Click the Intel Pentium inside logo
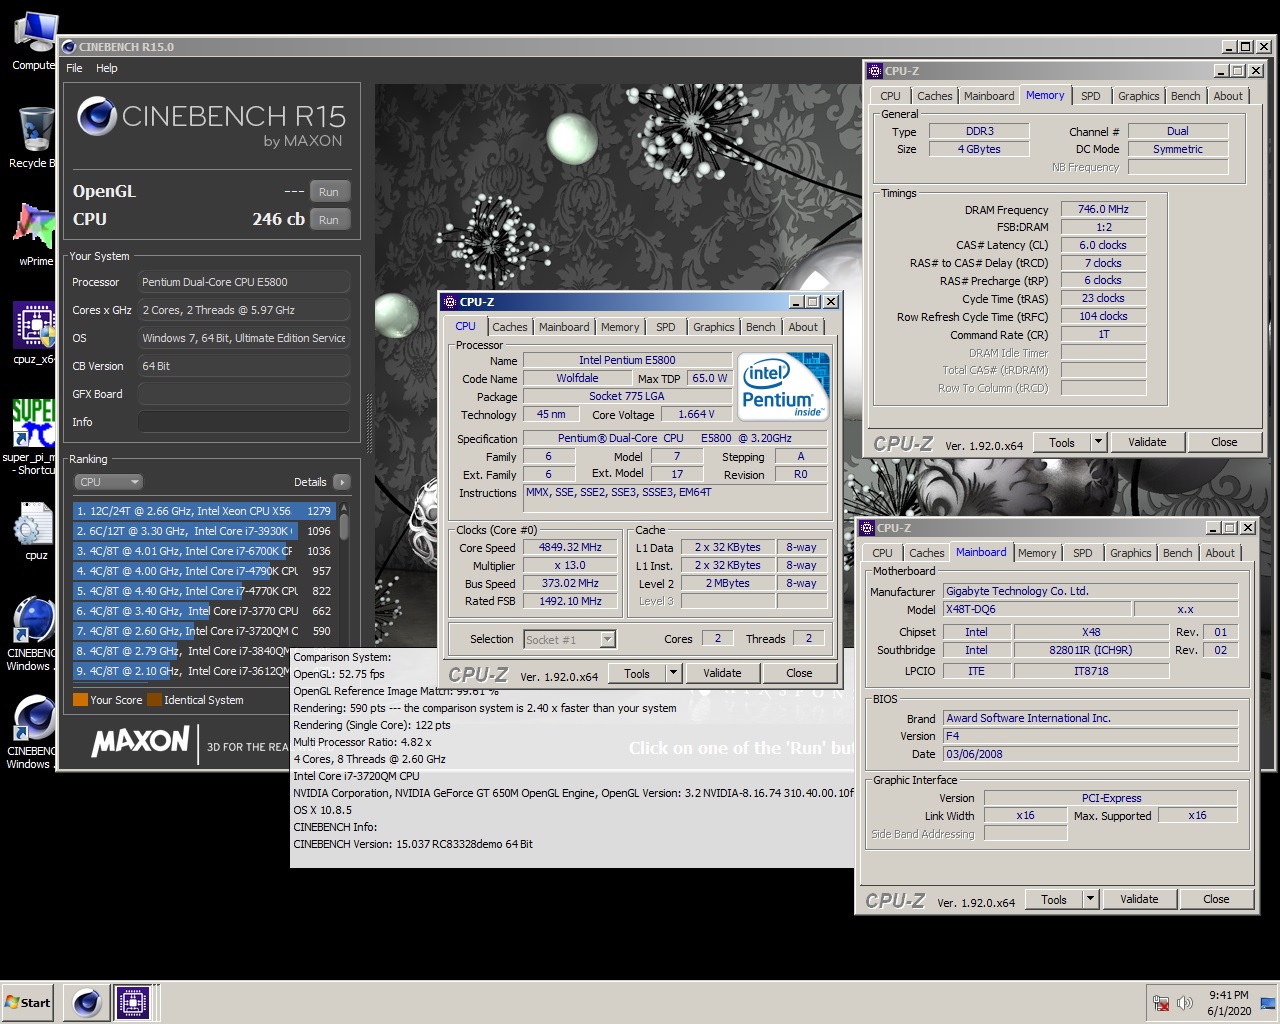Image resolution: width=1280 pixels, height=1024 pixels. point(785,385)
